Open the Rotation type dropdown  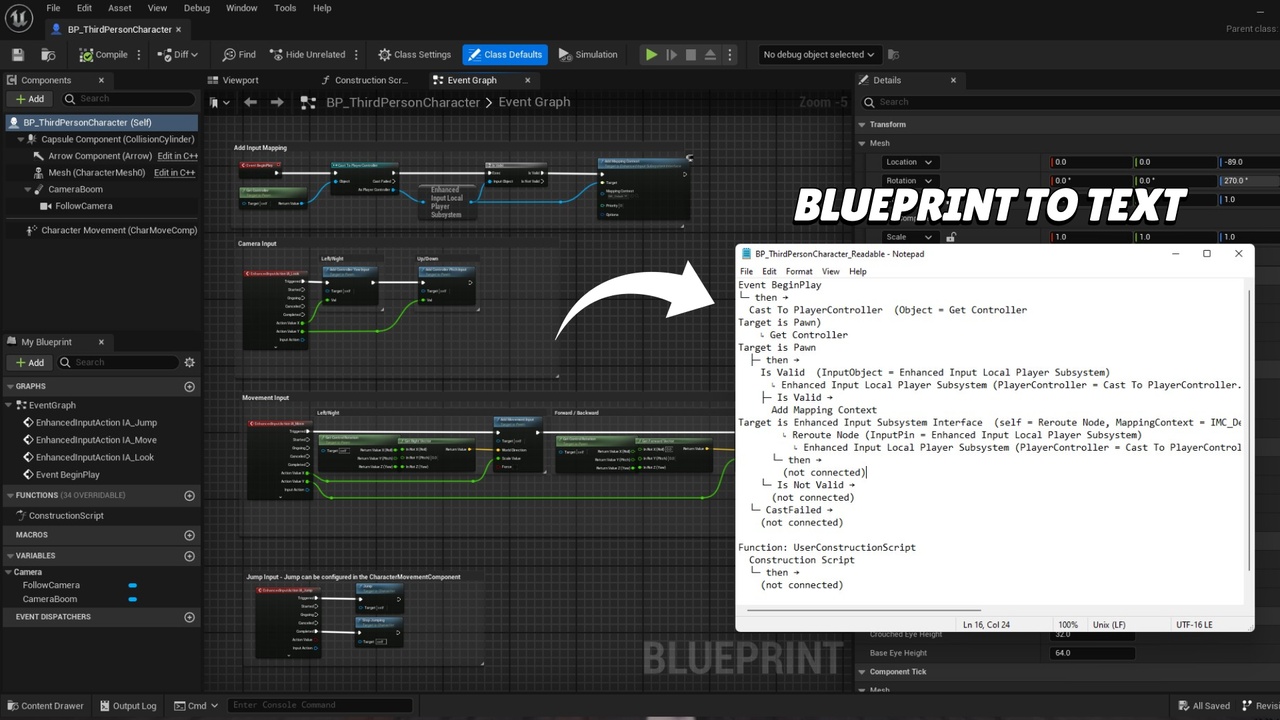(x=909, y=181)
